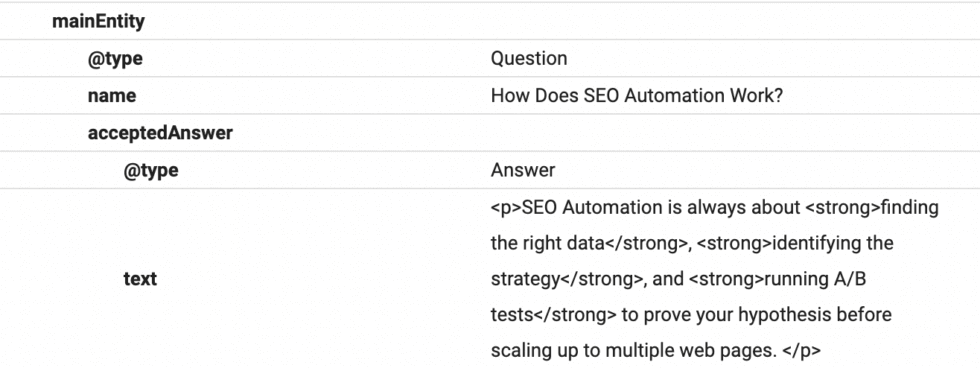The width and height of the screenshot is (980, 368).
Task: Select the Question type value
Action: pyautogui.click(x=529, y=59)
